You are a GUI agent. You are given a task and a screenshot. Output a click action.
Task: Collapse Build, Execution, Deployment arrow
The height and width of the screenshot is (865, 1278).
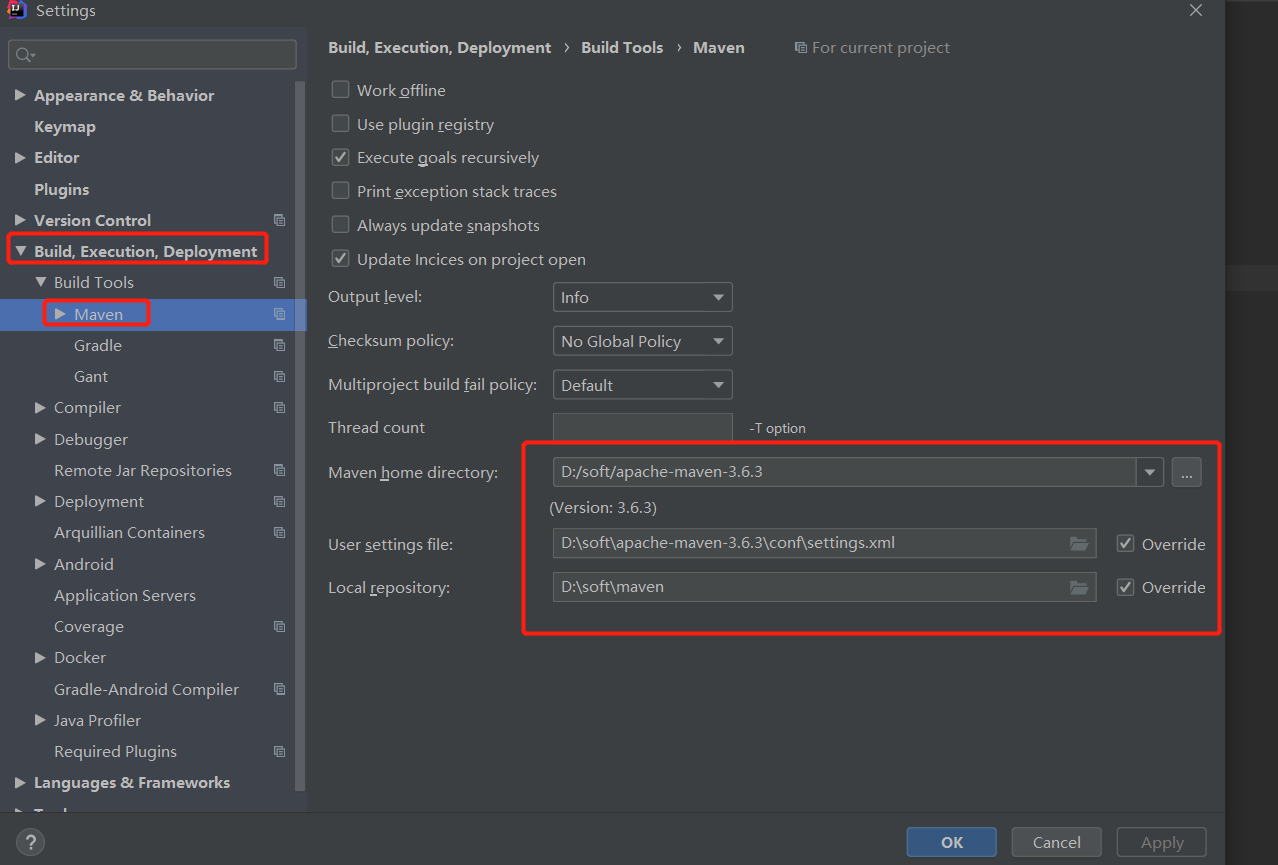(x=20, y=251)
